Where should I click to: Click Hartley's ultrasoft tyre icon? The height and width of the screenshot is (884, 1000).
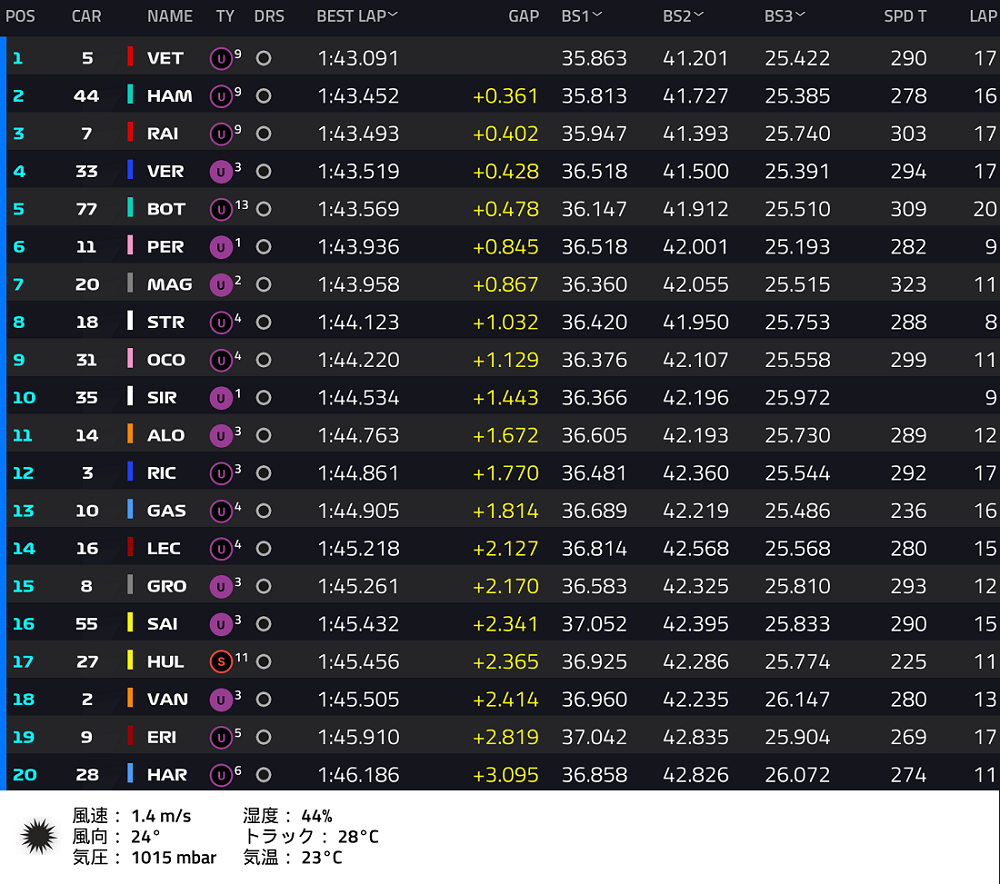pos(221,775)
